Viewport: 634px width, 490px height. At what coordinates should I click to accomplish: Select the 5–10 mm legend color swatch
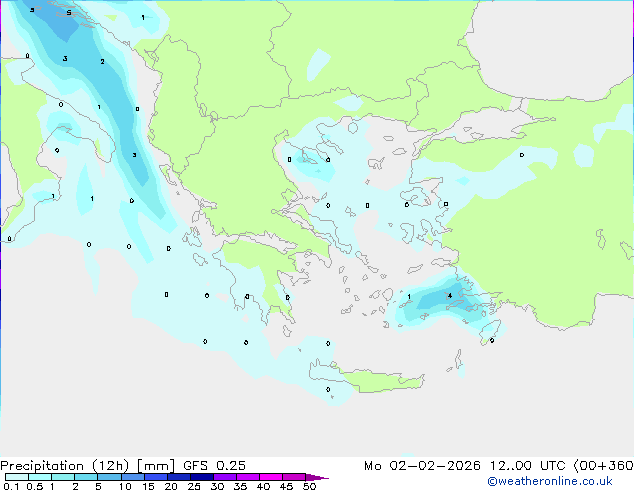(x=109, y=477)
